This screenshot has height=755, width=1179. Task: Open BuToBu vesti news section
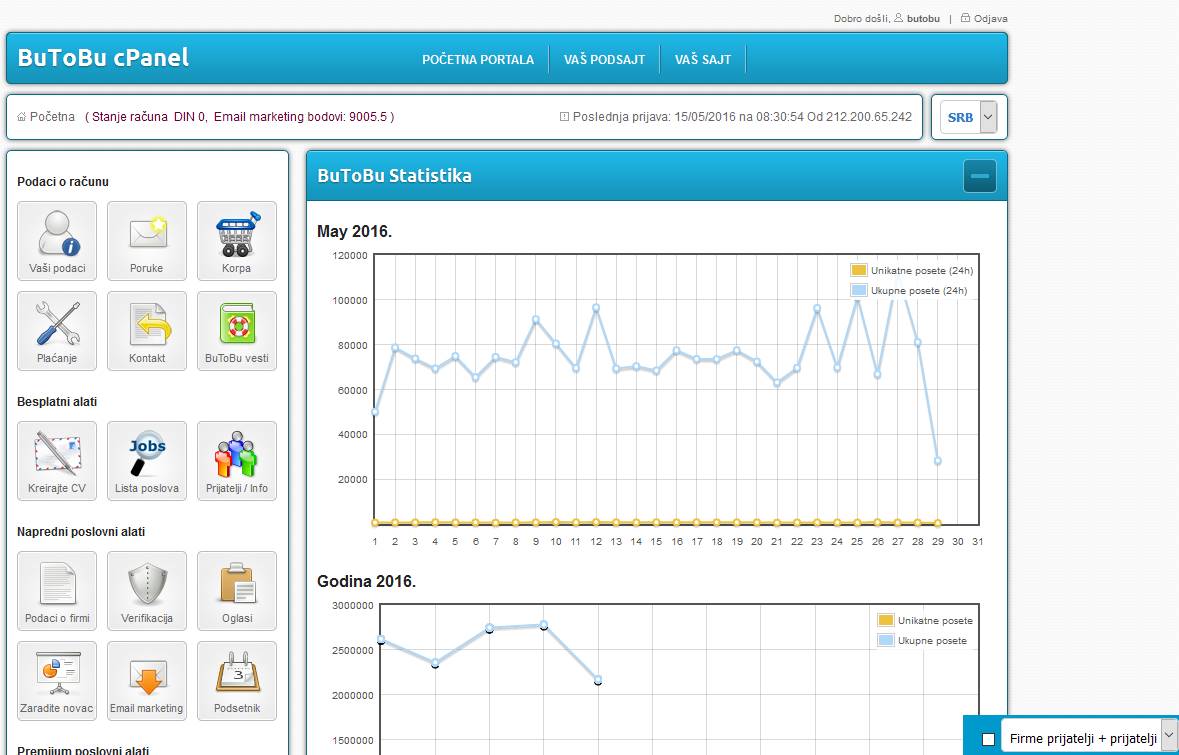(x=236, y=330)
